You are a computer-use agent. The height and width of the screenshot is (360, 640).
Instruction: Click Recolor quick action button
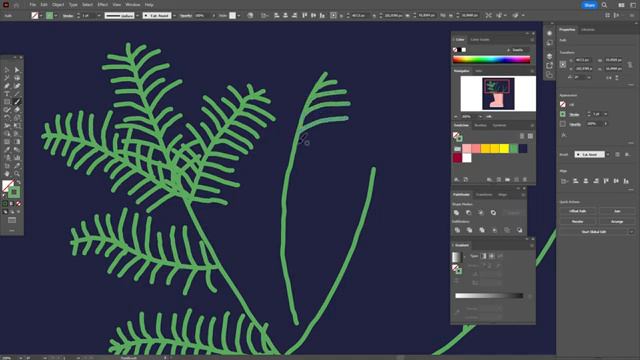[578, 221]
